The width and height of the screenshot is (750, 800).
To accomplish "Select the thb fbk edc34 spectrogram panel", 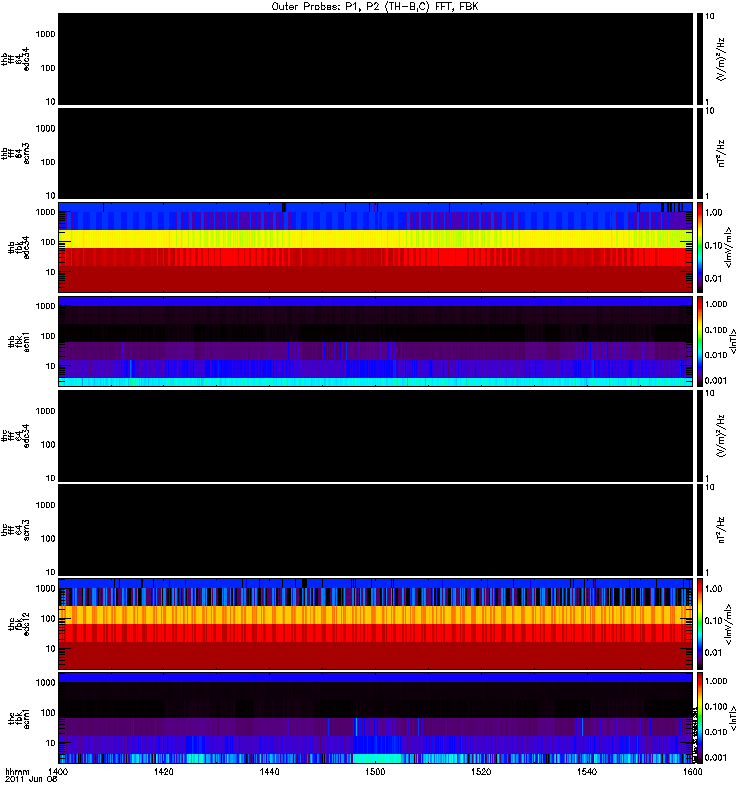I will 376,247.
